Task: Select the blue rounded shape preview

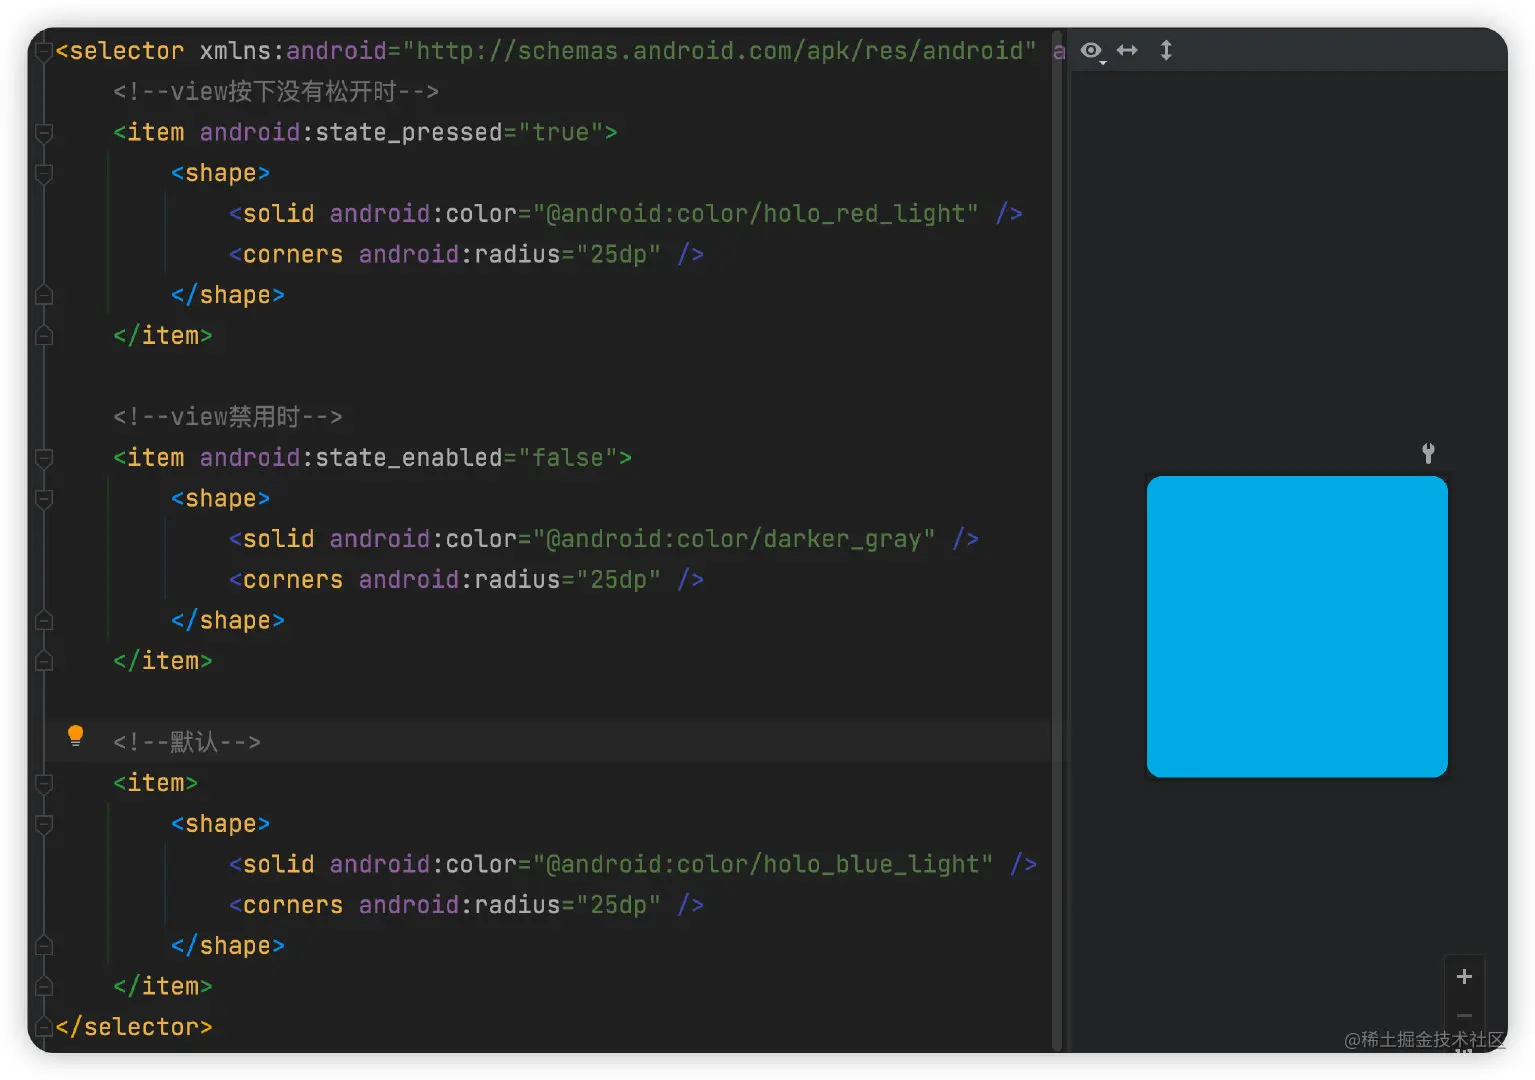Action: pos(1297,626)
